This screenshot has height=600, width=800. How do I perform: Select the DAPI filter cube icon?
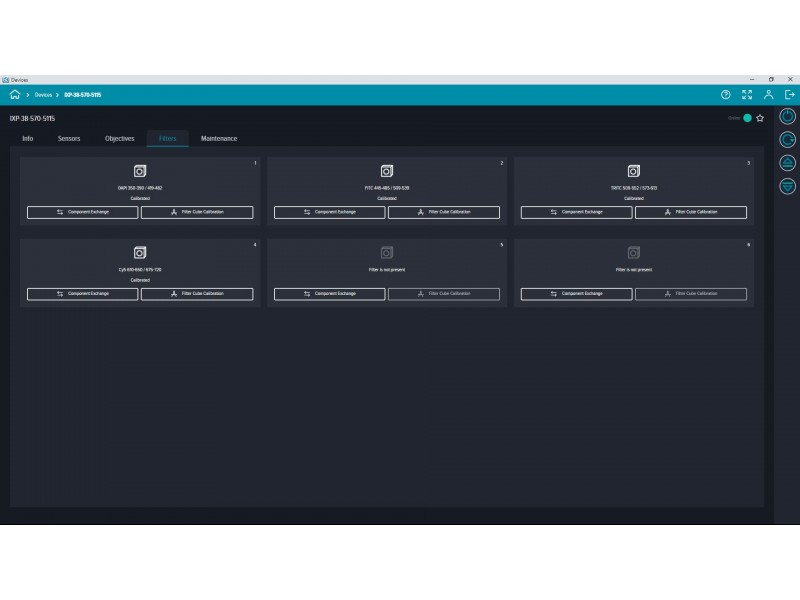click(140, 171)
